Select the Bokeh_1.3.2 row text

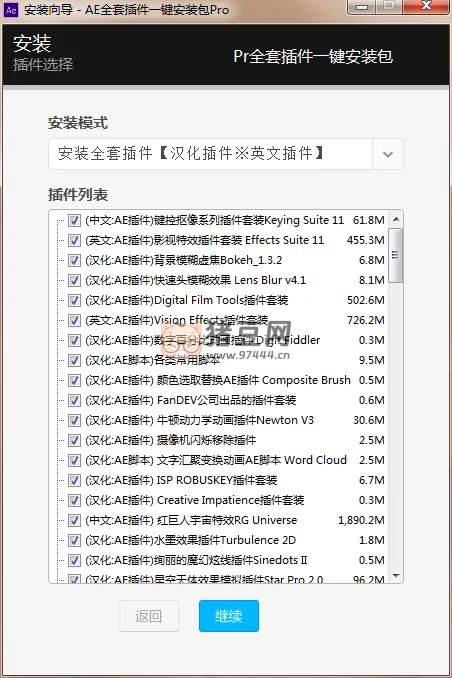click(x=183, y=260)
